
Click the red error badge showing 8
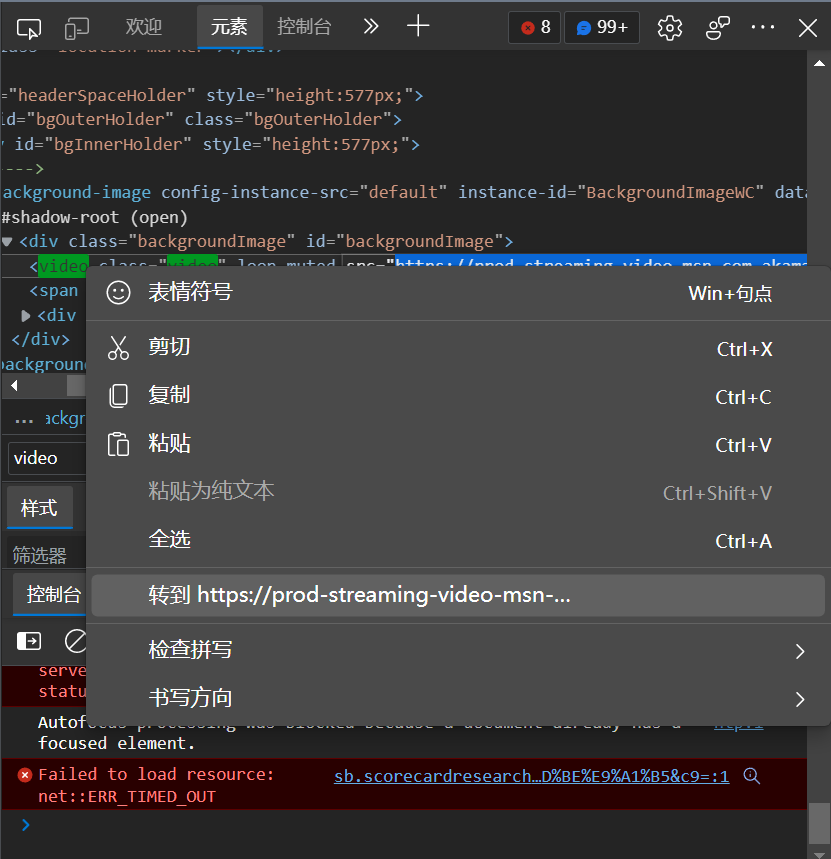(534, 28)
